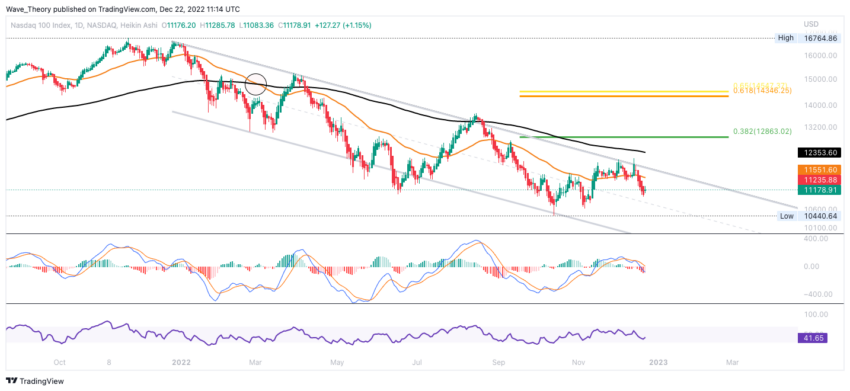Click the purple RSI 41.65 value tag

(x=813, y=338)
